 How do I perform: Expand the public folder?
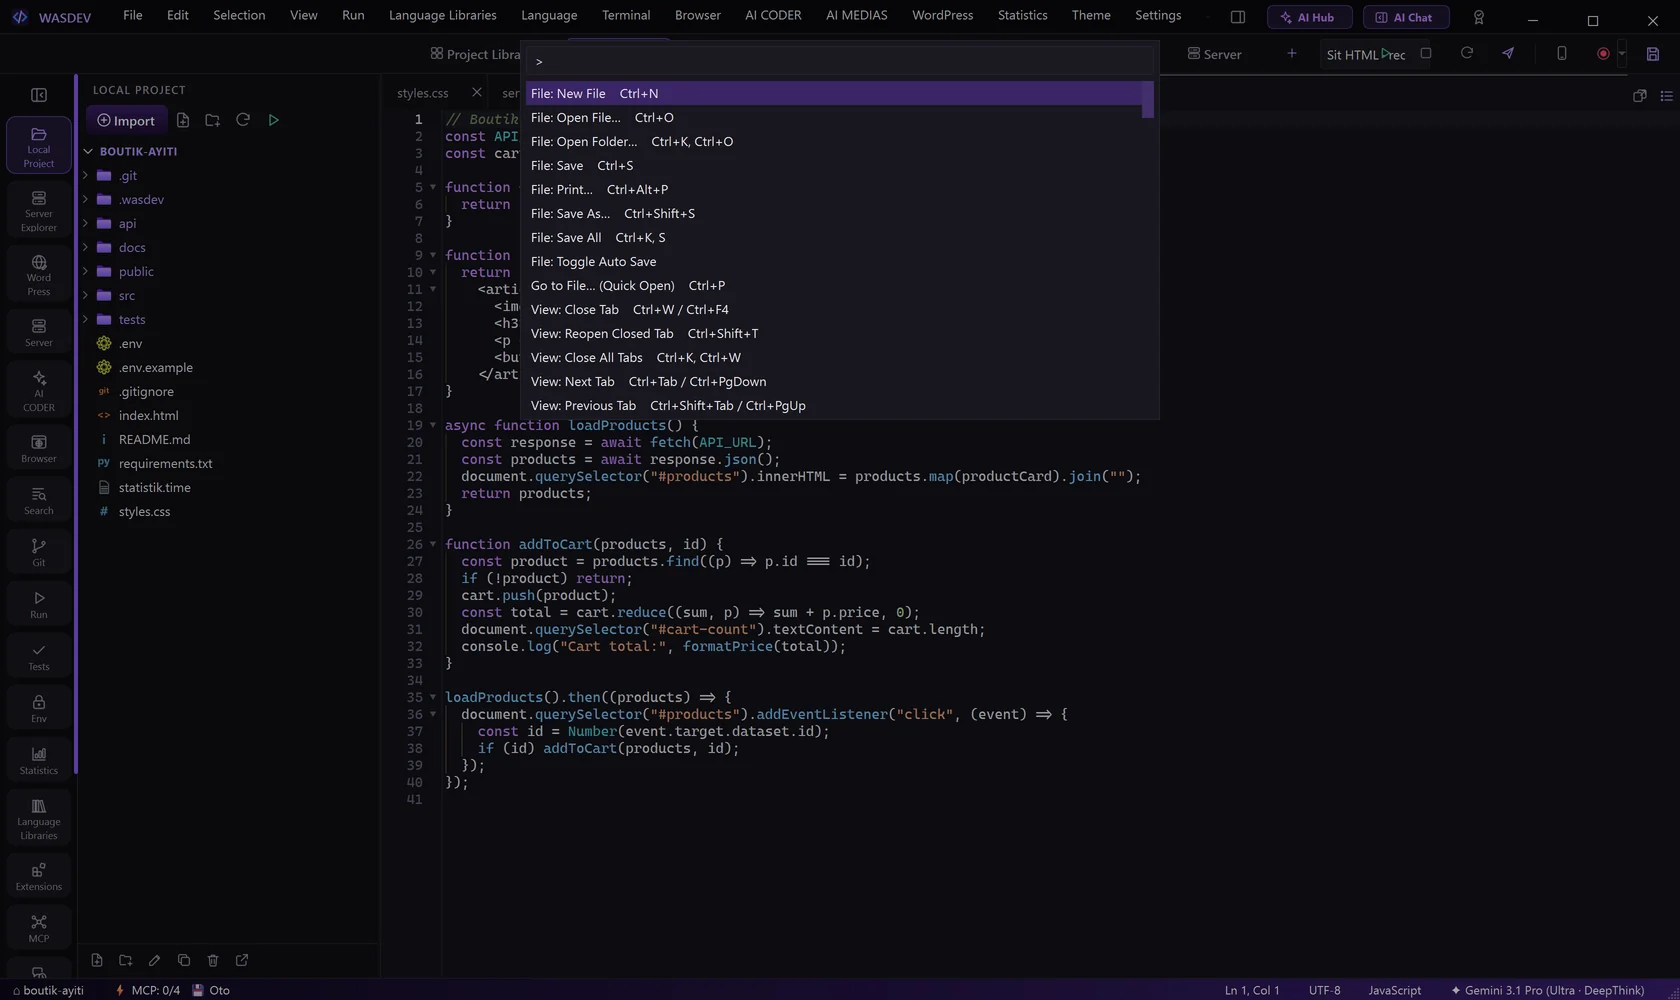pyautogui.click(x=85, y=272)
